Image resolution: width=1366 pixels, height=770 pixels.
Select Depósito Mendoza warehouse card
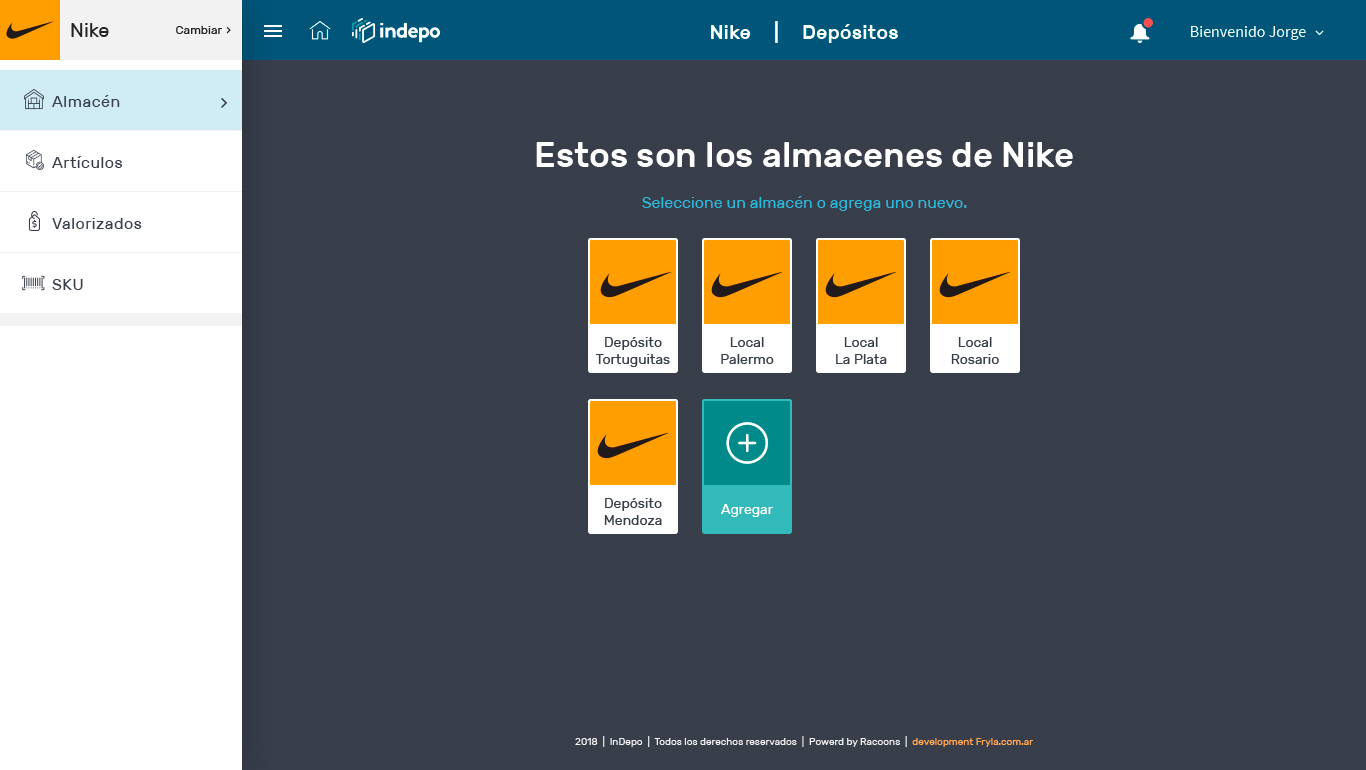click(x=633, y=466)
